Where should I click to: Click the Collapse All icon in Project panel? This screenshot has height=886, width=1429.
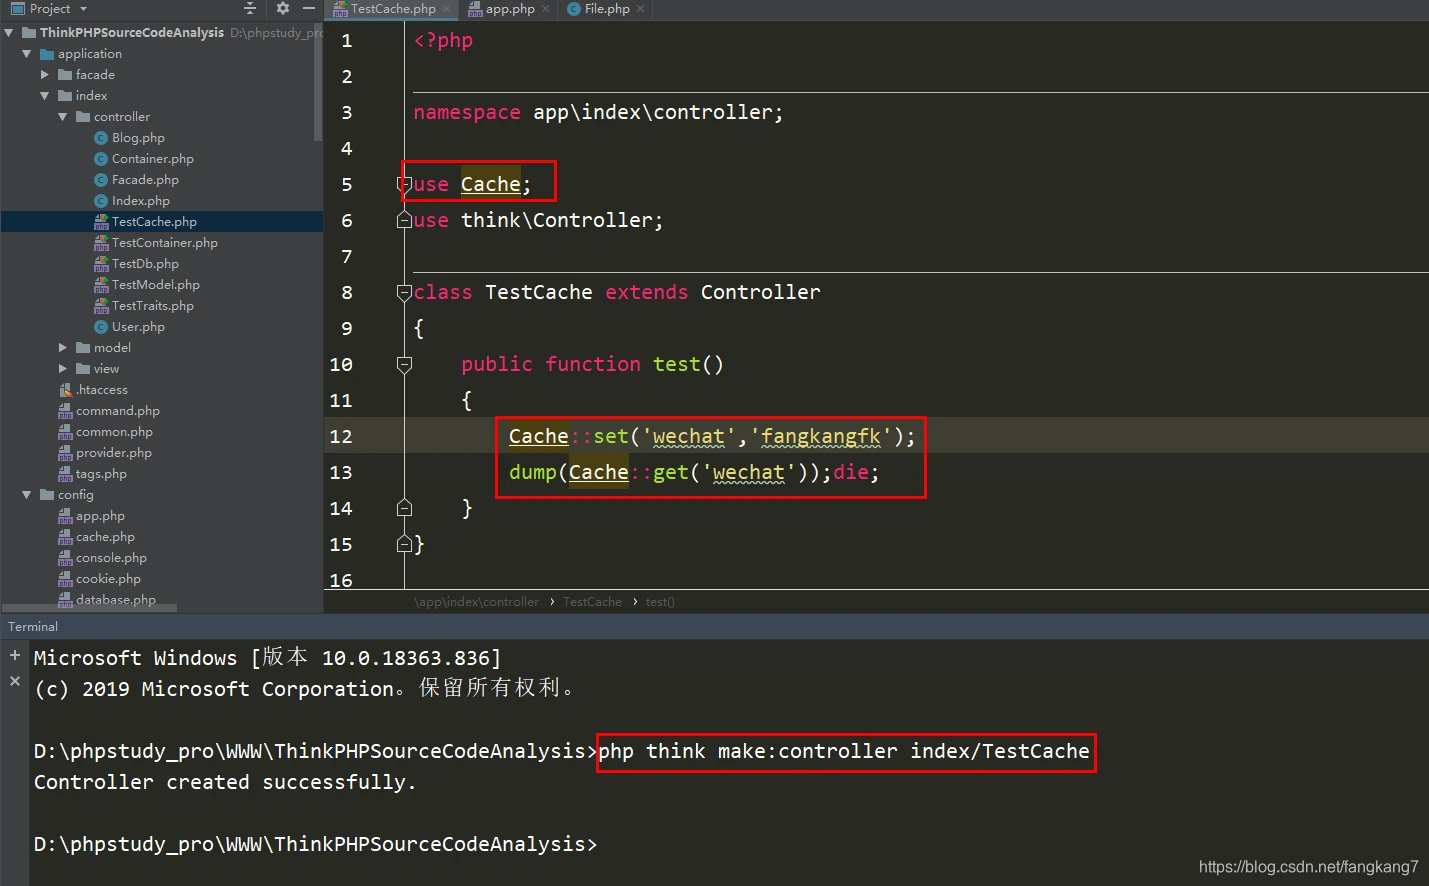[x=250, y=9]
